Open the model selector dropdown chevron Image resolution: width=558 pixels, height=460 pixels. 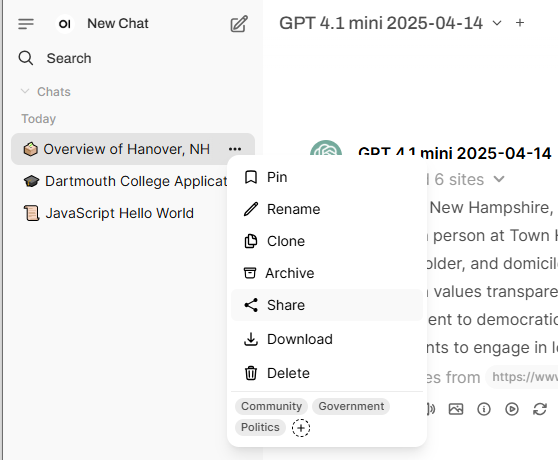pos(497,23)
